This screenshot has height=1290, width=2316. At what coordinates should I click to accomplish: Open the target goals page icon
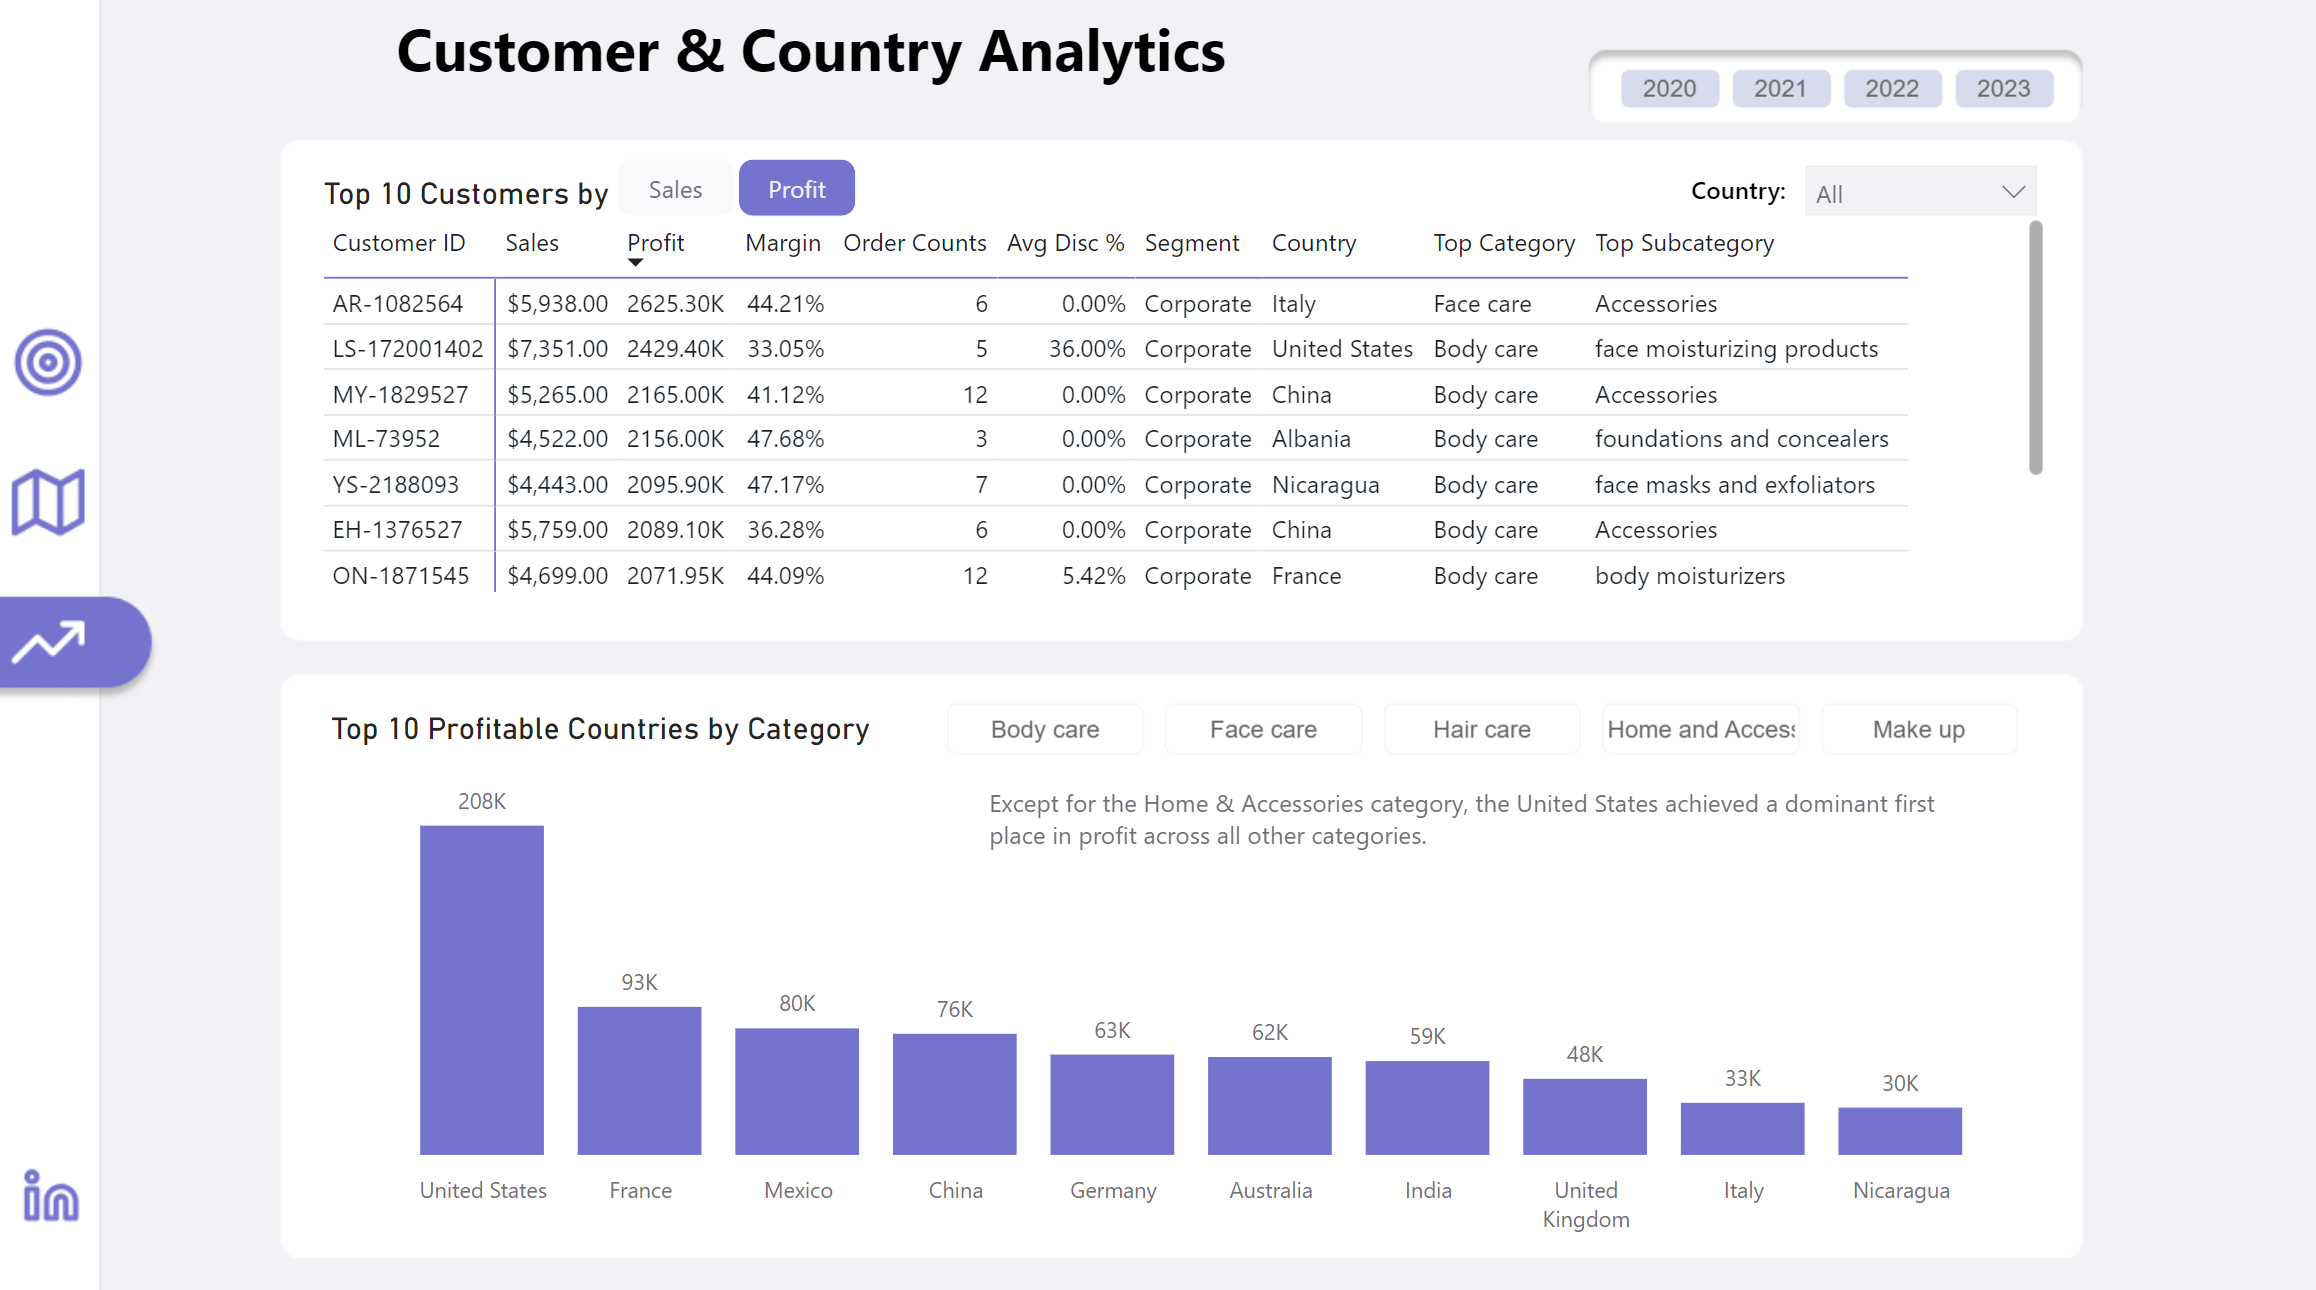47,362
